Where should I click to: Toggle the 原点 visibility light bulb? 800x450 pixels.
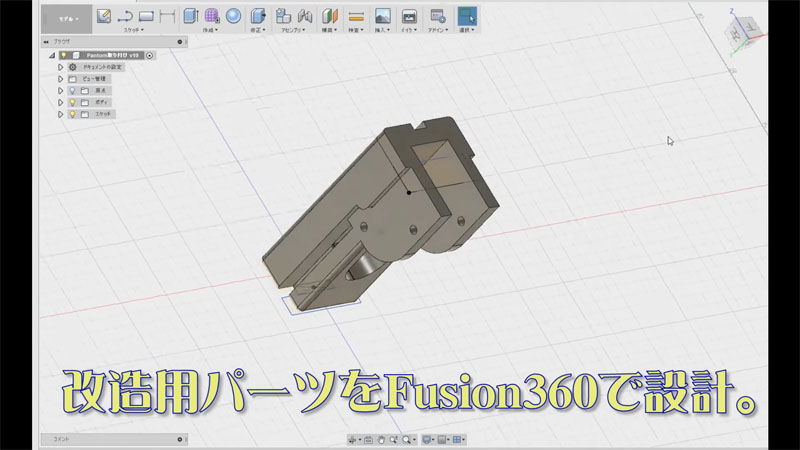tap(72, 90)
